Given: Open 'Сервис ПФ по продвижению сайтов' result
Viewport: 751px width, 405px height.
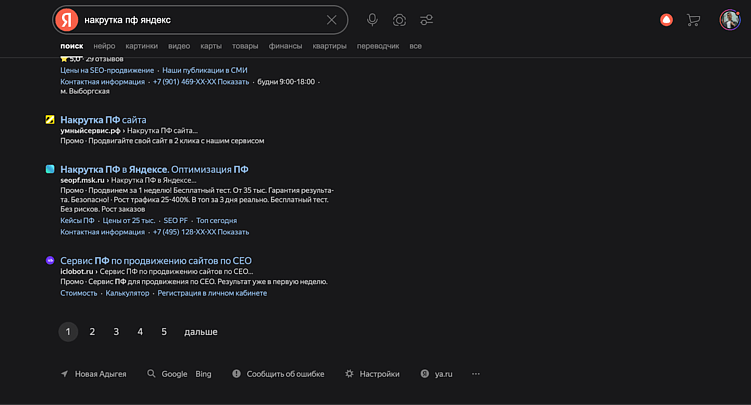Looking at the screenshot, I should 154,260.
